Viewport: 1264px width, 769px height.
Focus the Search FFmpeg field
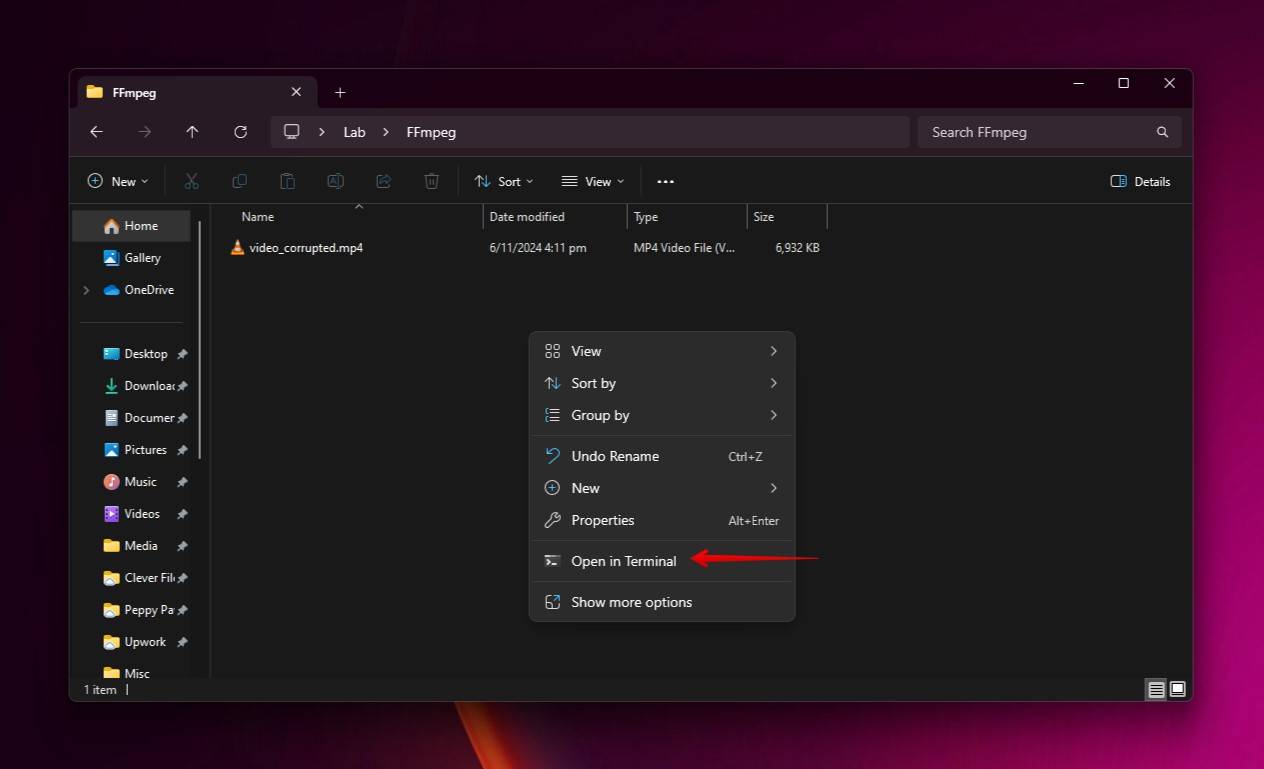pos(1049,132)
